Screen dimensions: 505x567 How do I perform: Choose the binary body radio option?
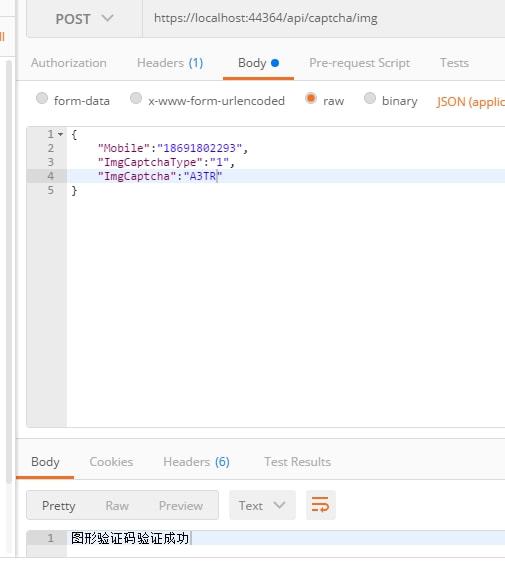[370, 98]
